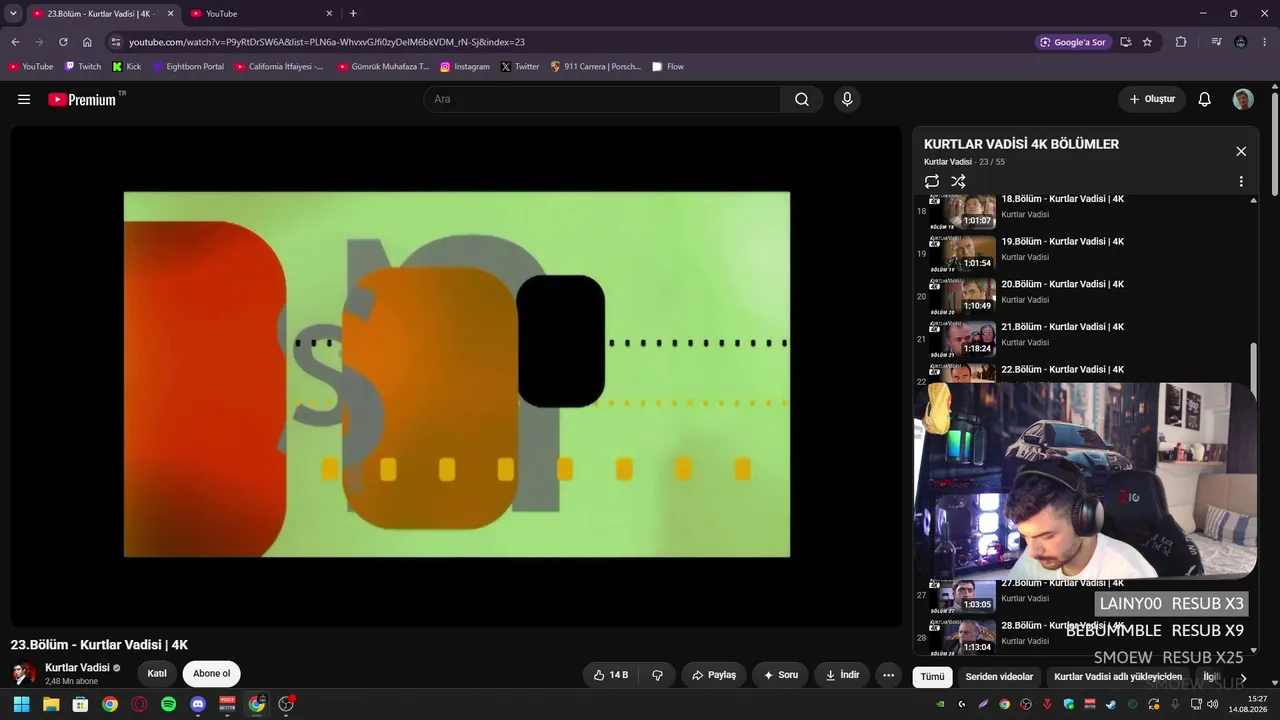Open the tab search dropdown

tap(13, 13)
